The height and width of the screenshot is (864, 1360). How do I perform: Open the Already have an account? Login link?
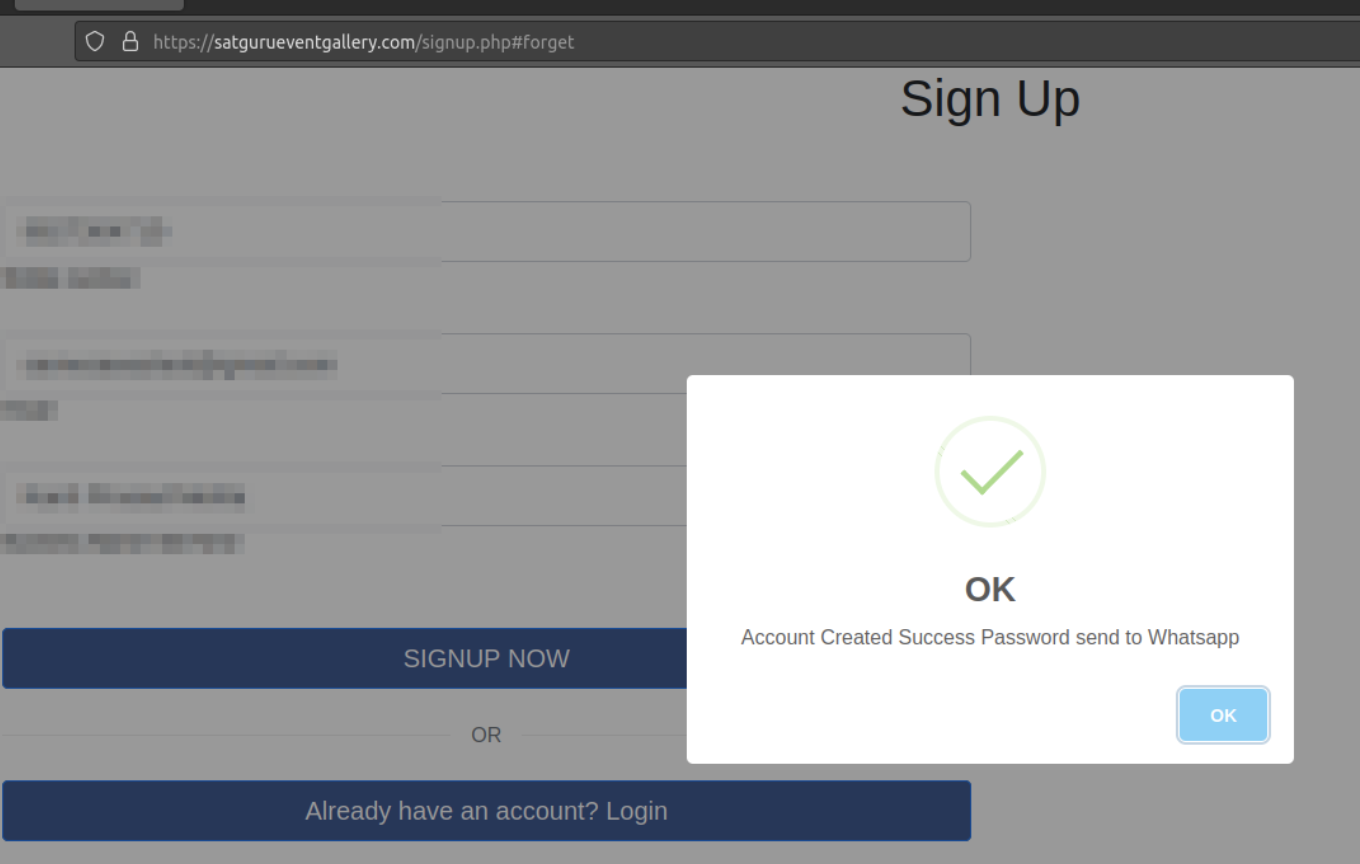(486, 811)
